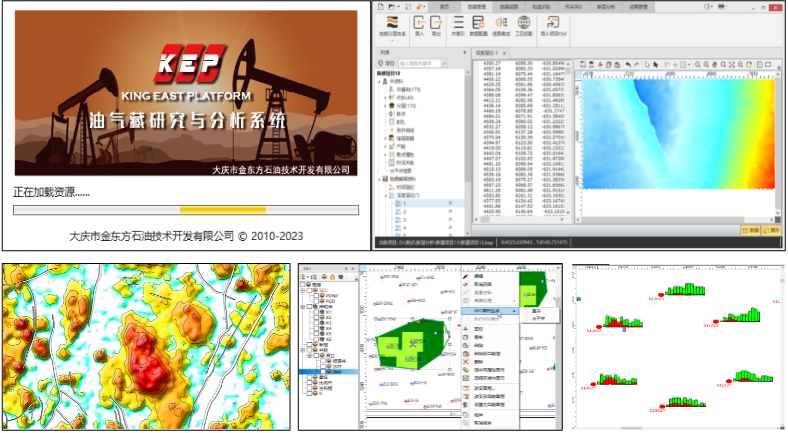The image size is (788, 433).
Task: Click the refresh icon in map toolbar
Action: point(749,65)
